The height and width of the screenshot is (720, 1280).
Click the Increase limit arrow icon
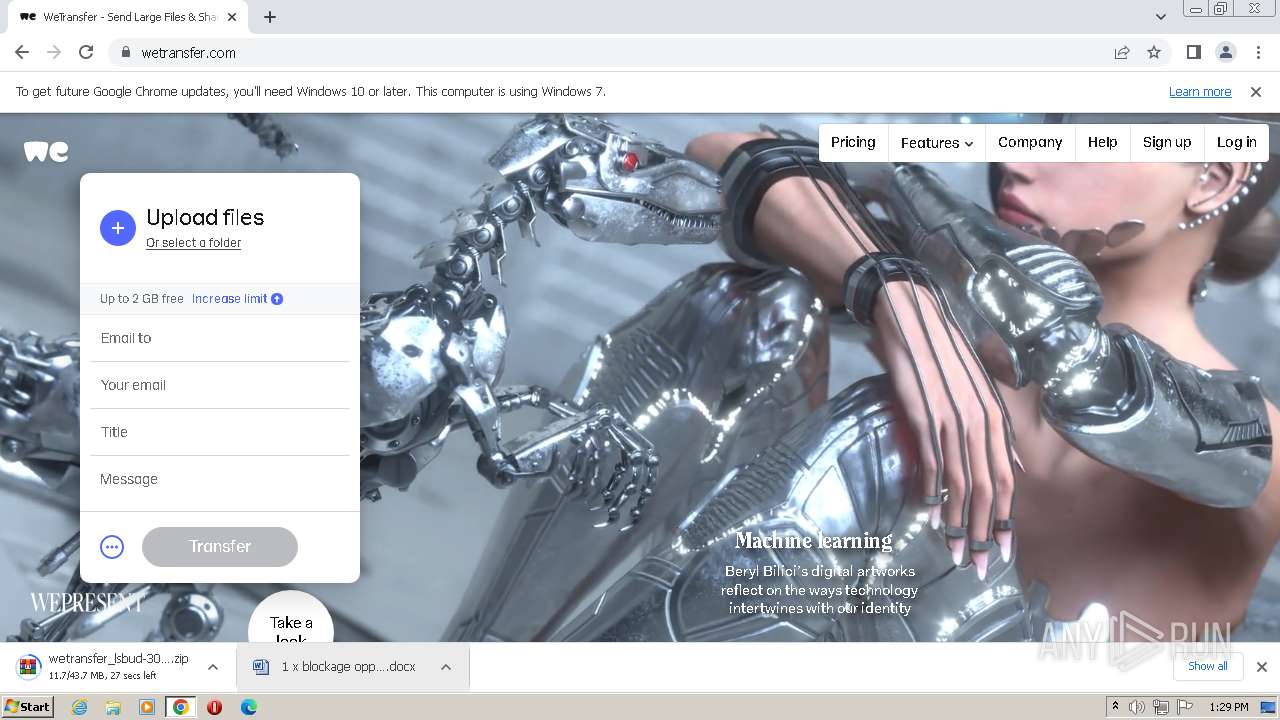click(277, 299)
